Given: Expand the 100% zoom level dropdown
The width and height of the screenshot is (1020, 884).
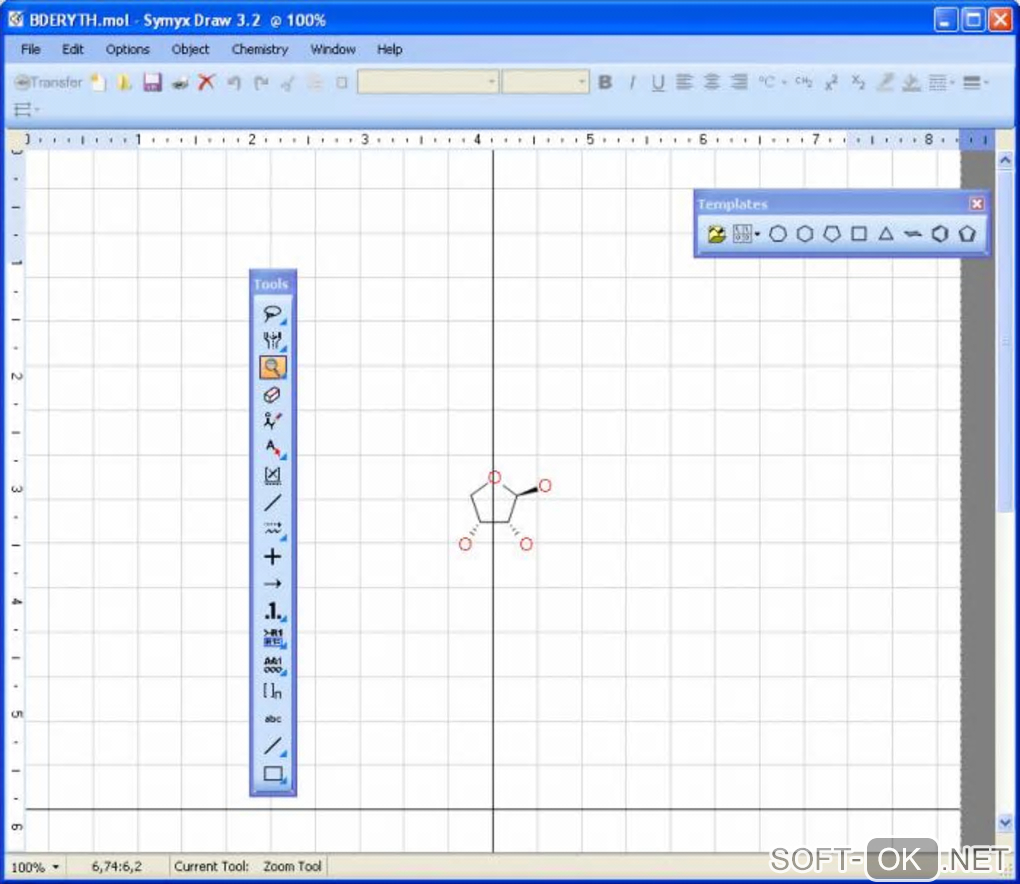Looking at the screenshot, I should pyautogui.click(x=35, y=867).
